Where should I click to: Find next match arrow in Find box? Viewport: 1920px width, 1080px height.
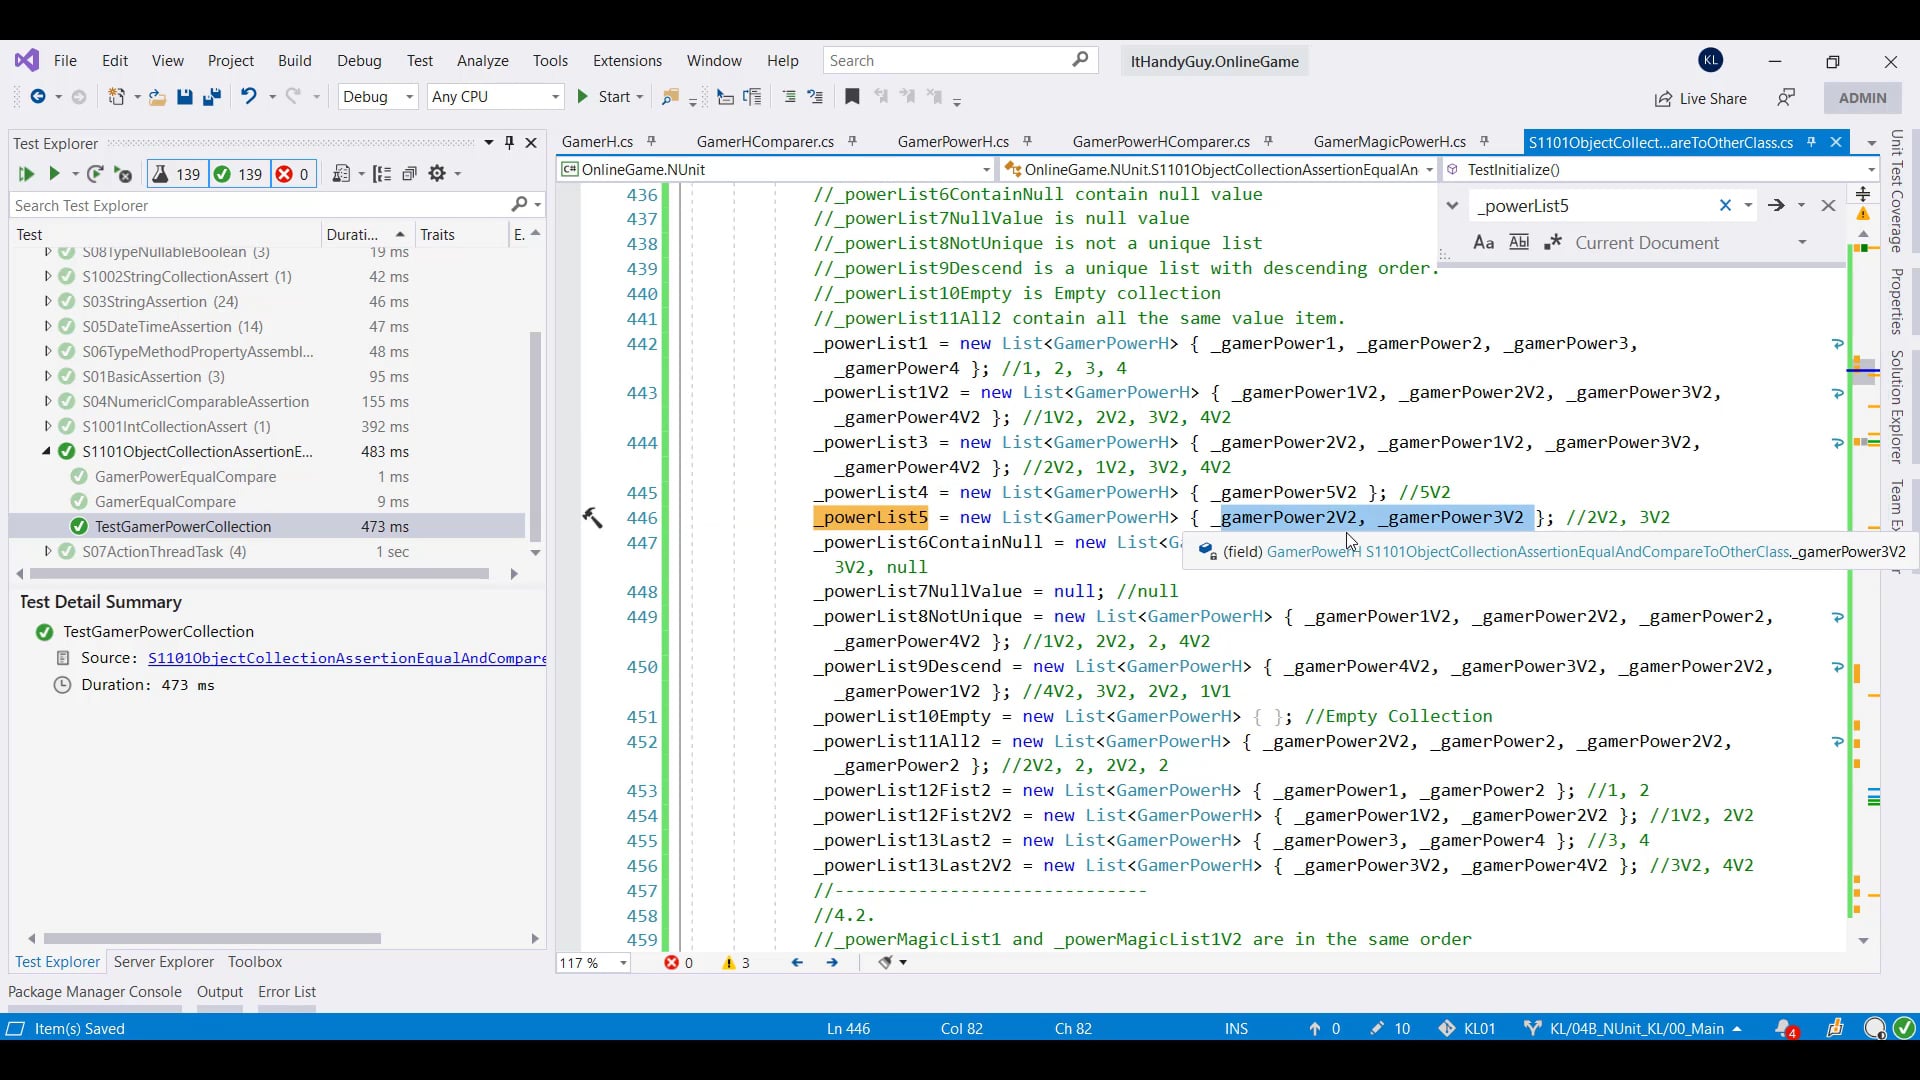point(1776,205)
